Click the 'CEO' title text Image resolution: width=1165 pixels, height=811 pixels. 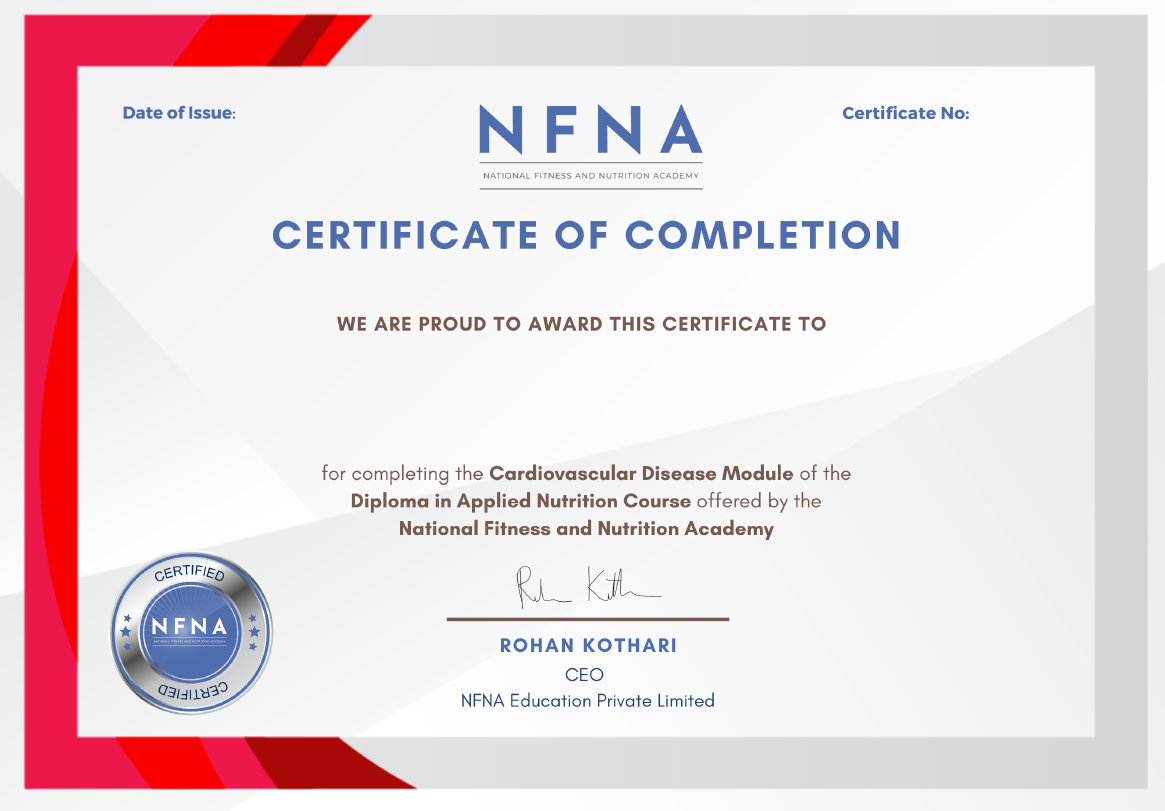tap(585, 675)
